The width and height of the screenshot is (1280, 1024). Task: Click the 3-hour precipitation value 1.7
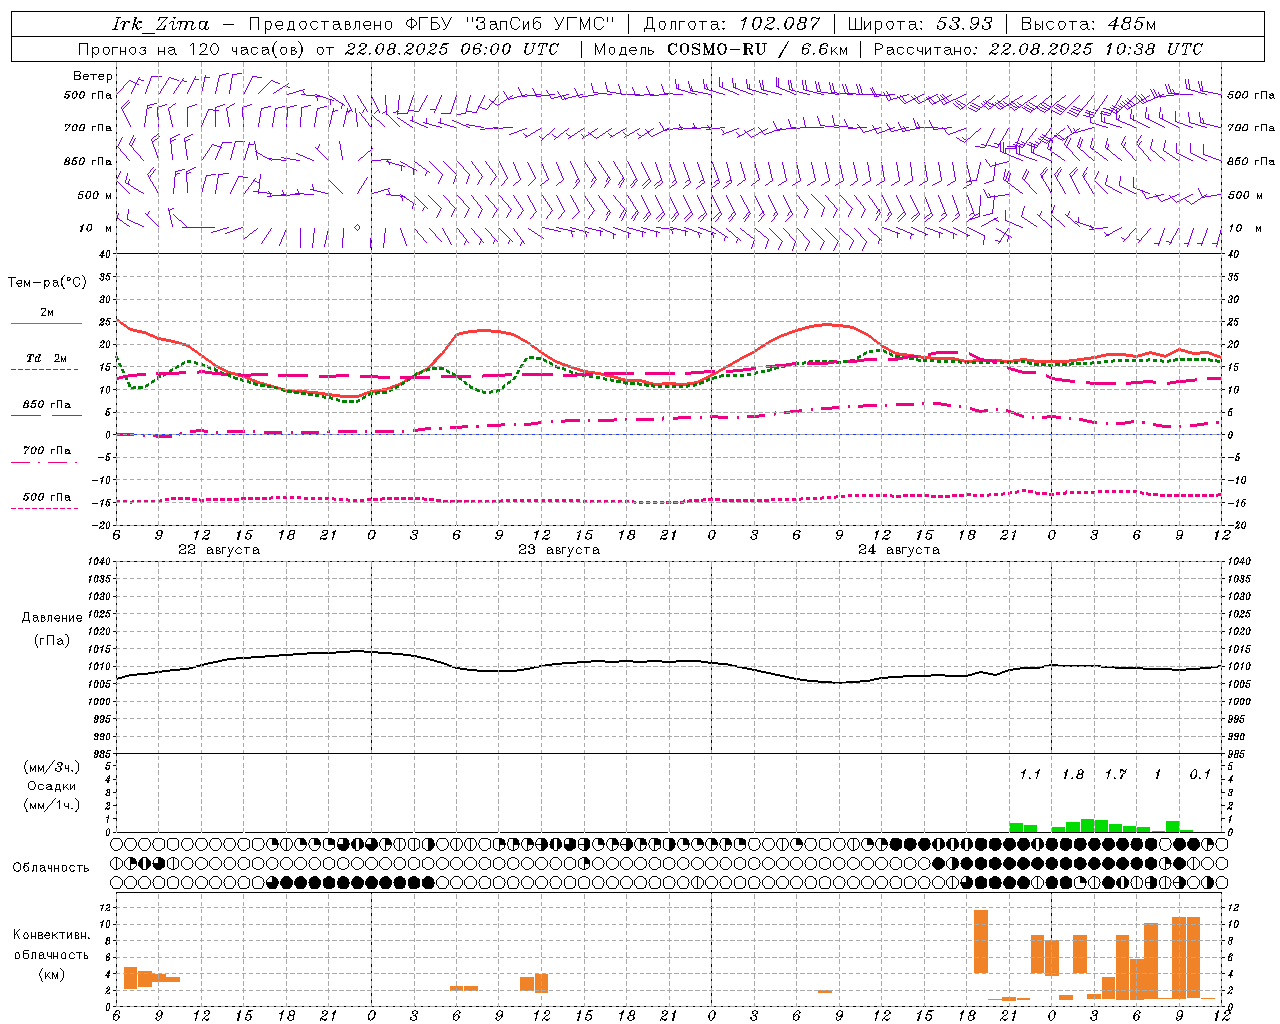[x=1116, y=775]
